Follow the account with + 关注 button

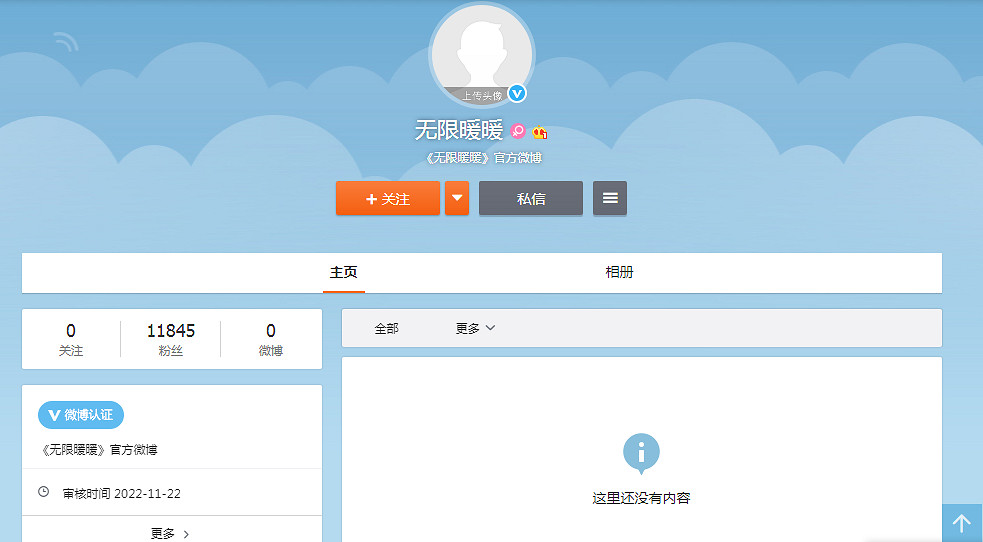point(387,198)
